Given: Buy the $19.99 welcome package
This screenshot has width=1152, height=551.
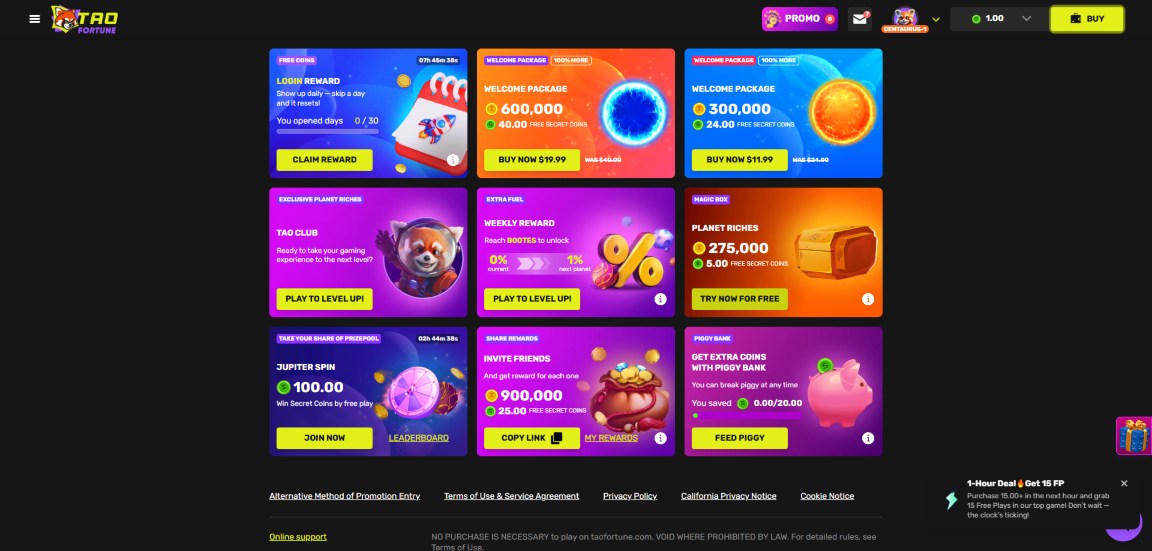Looking at the screenshot, I should point(532,160).
